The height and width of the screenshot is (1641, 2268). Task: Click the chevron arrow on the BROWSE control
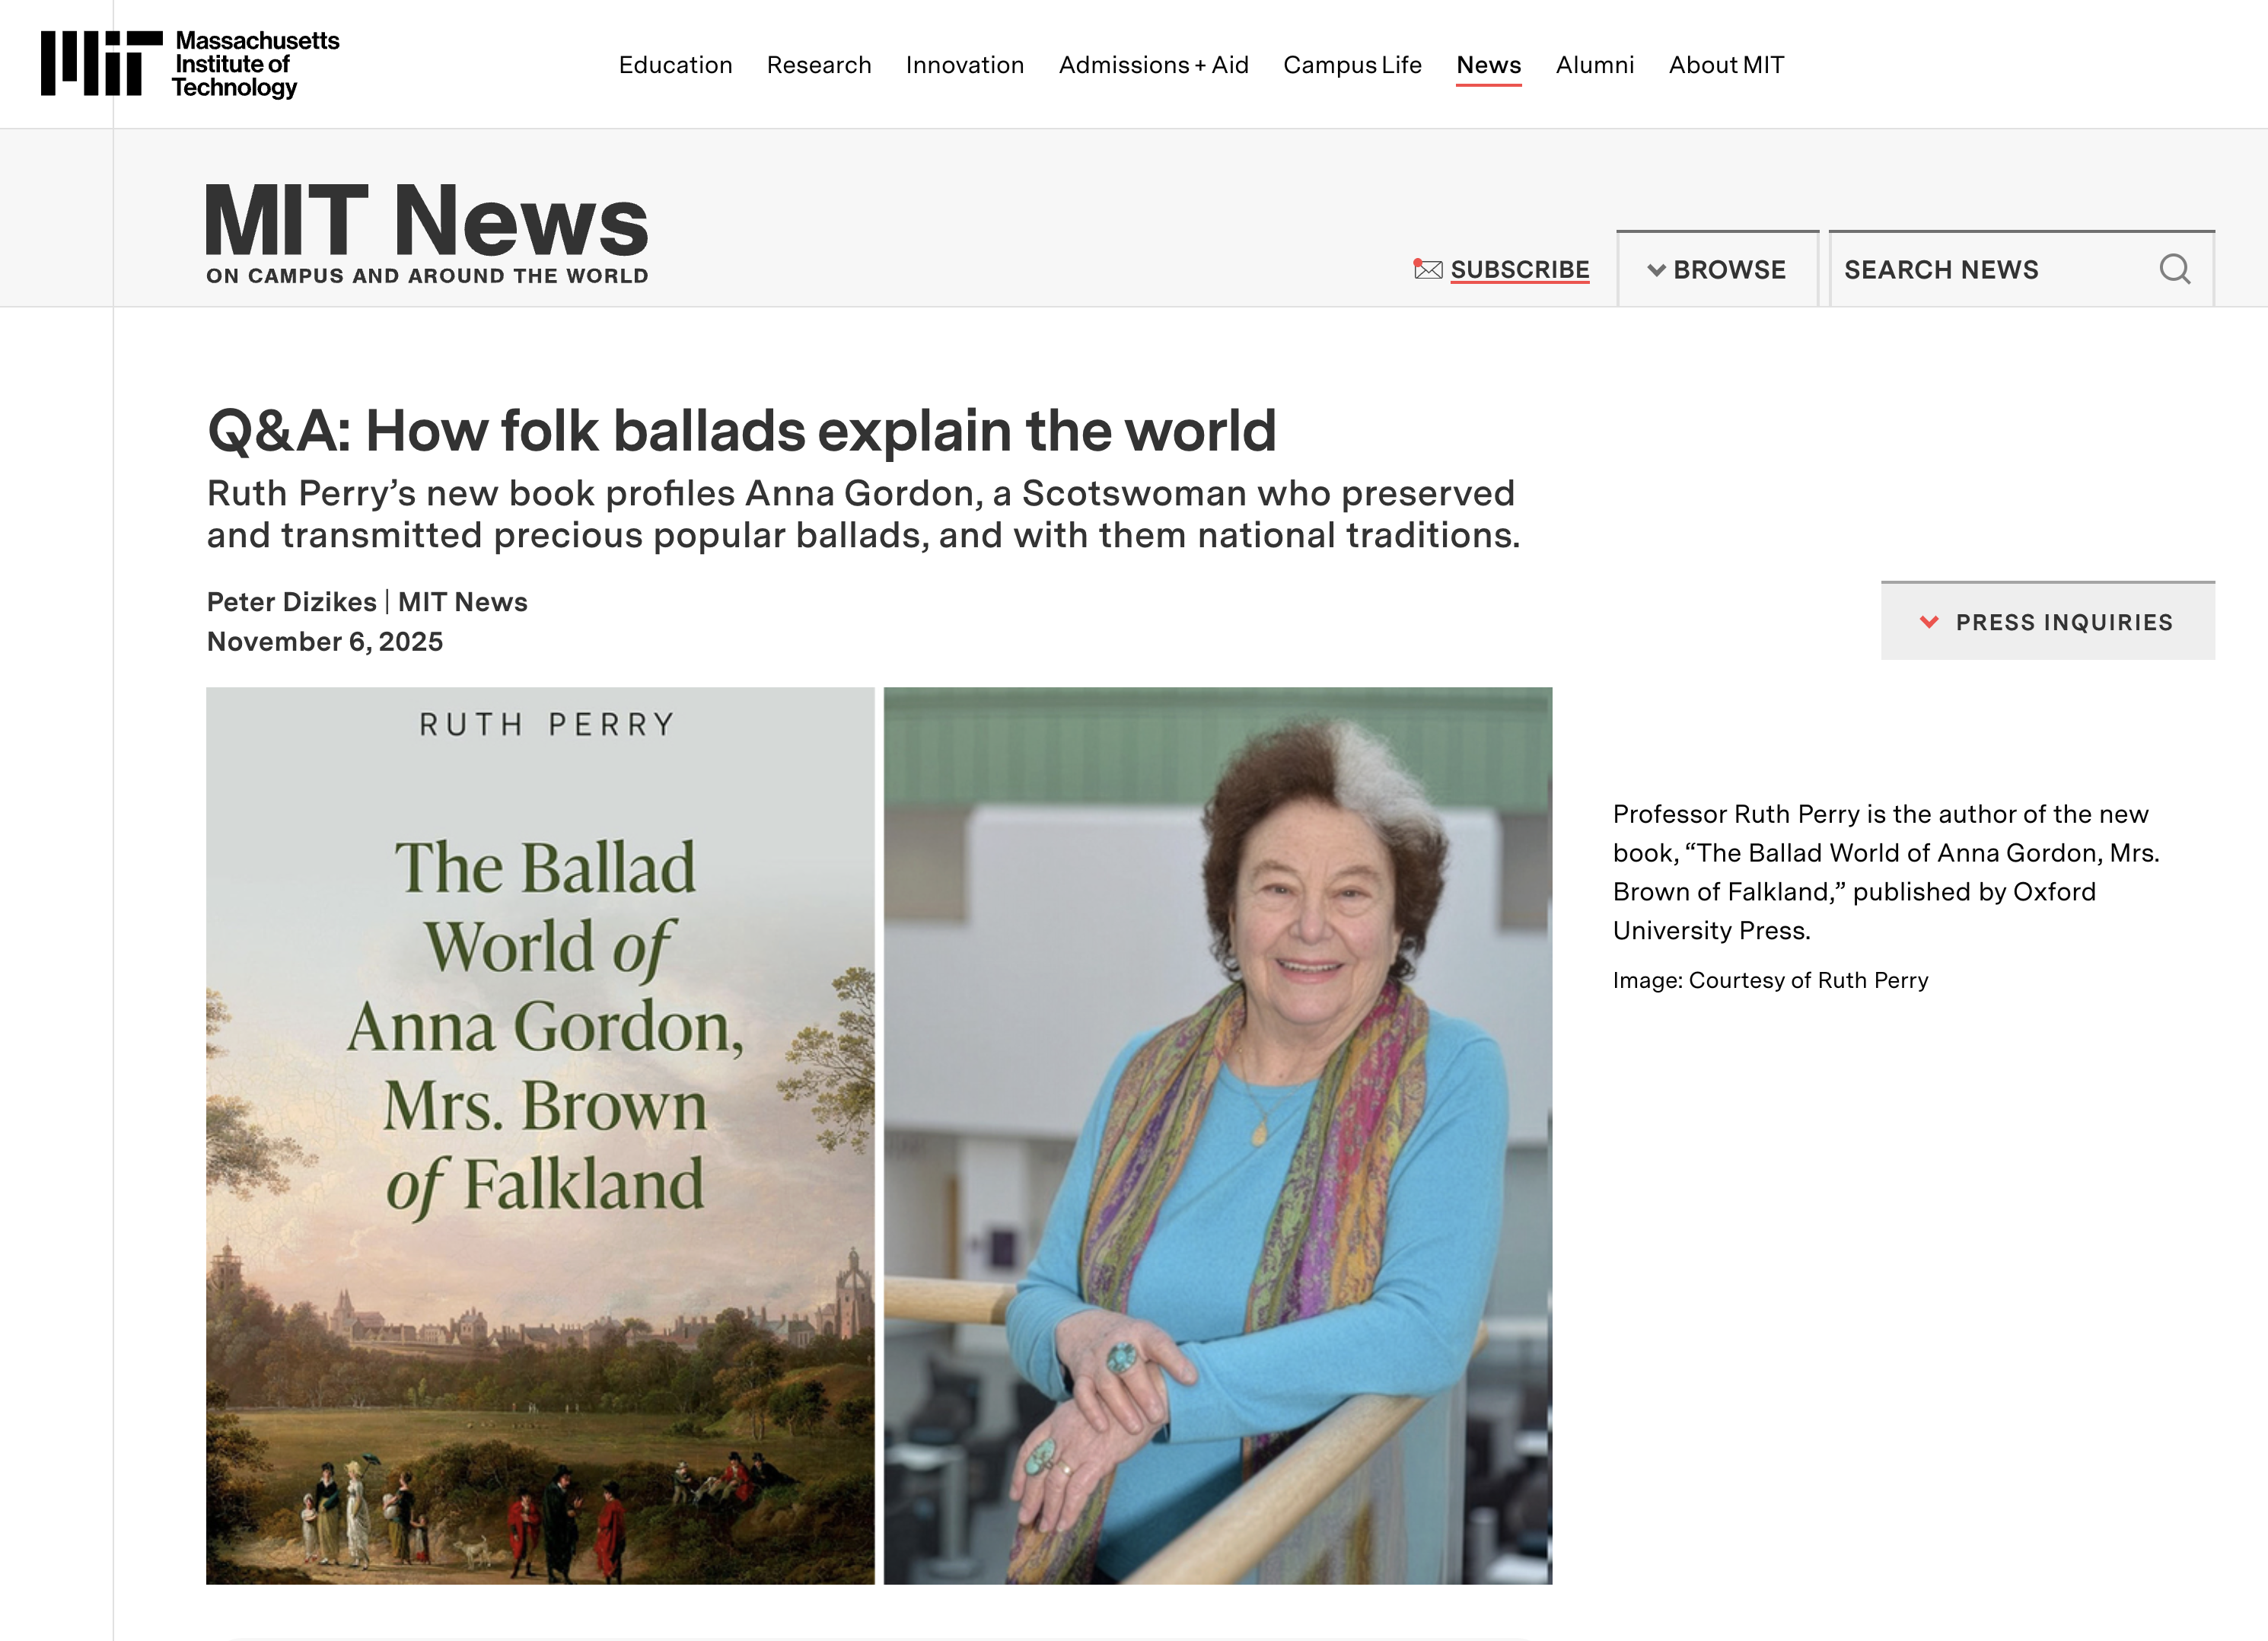pos(1656,269)
